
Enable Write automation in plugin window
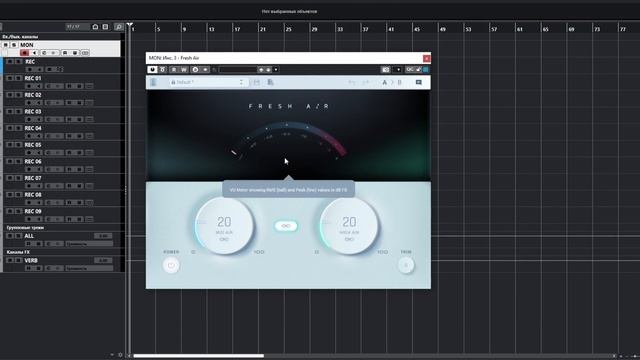(184, 70)
